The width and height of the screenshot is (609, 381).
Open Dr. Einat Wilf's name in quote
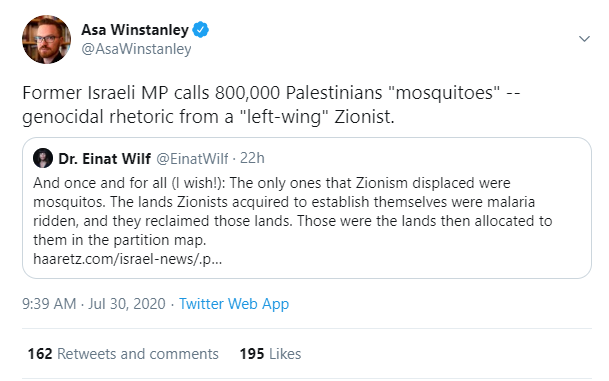click(x=104, y=158)
